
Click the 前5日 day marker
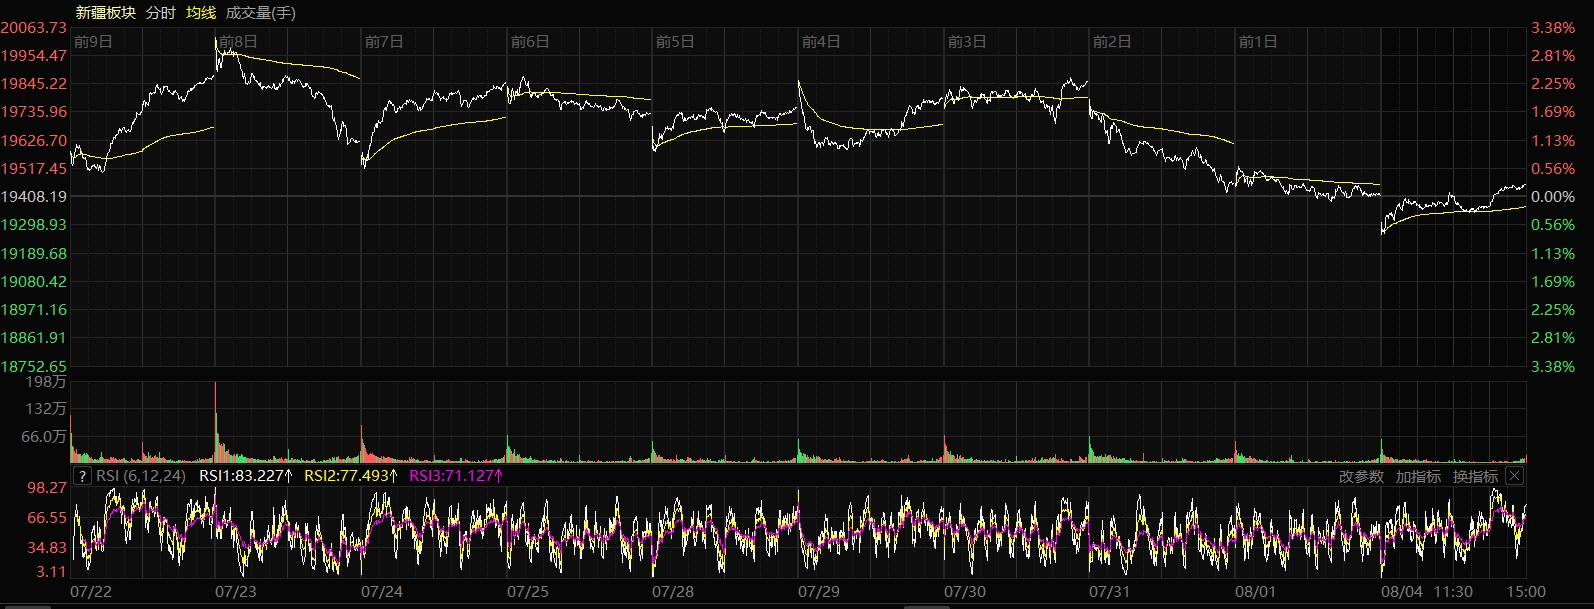click(x=675, y=42)
